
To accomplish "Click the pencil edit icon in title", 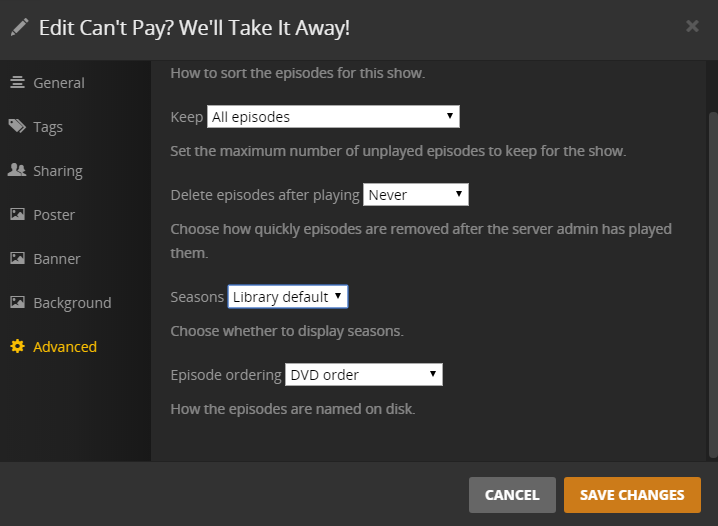I will [x=19, y=27].
